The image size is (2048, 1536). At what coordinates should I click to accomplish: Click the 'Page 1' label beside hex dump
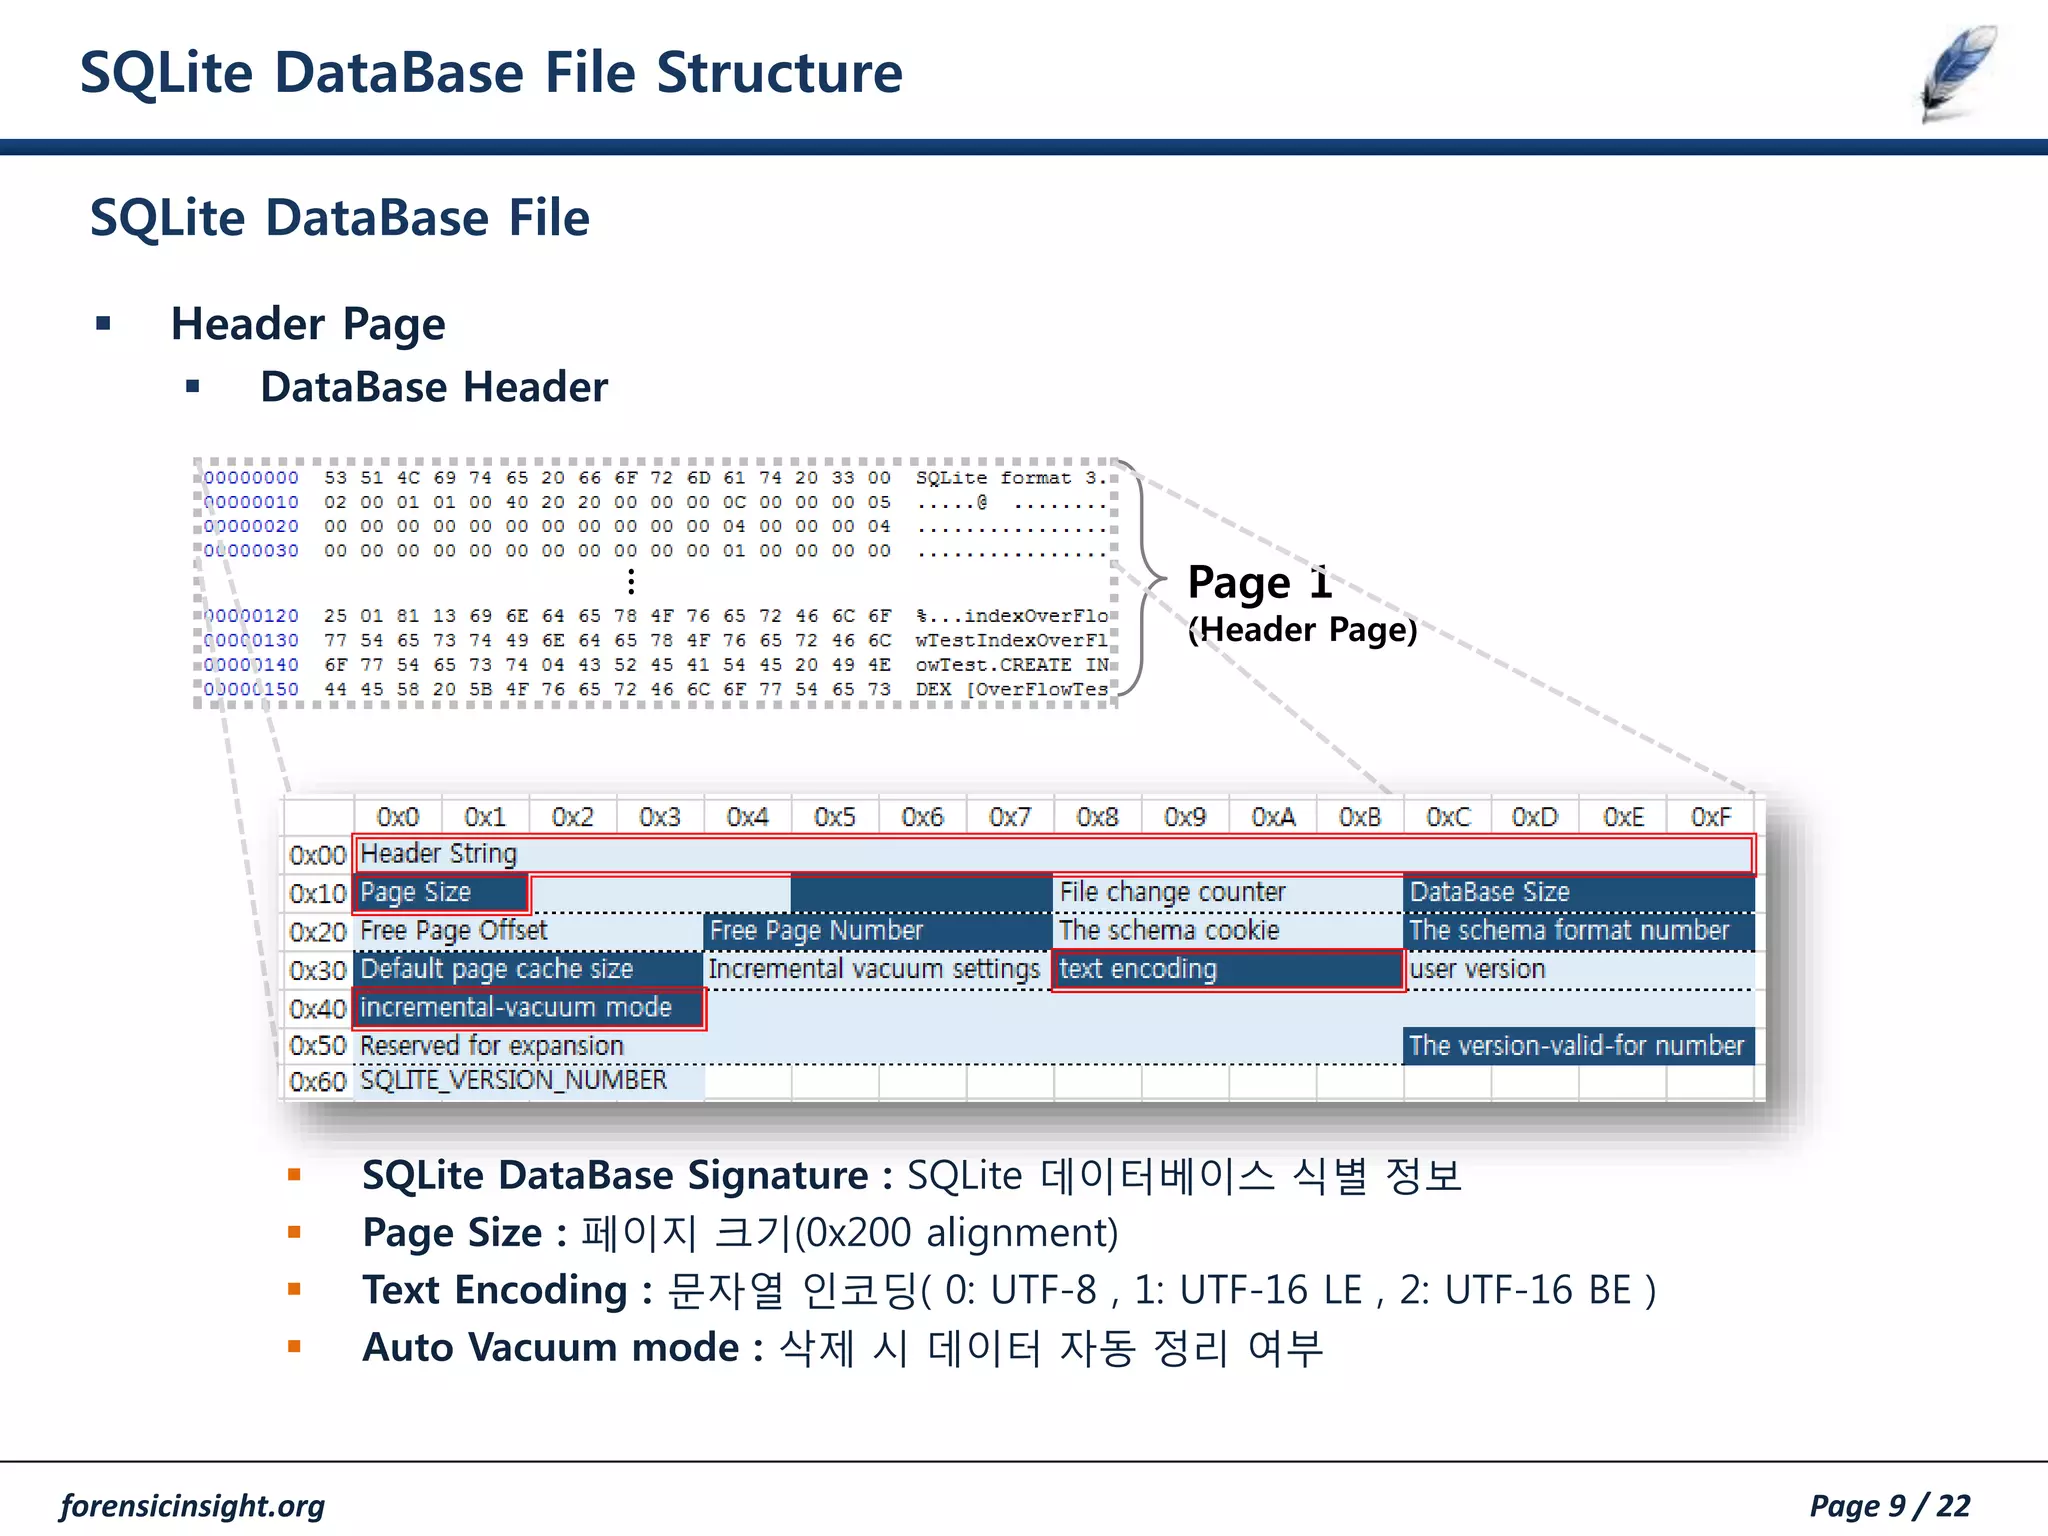pos(1259,582)
